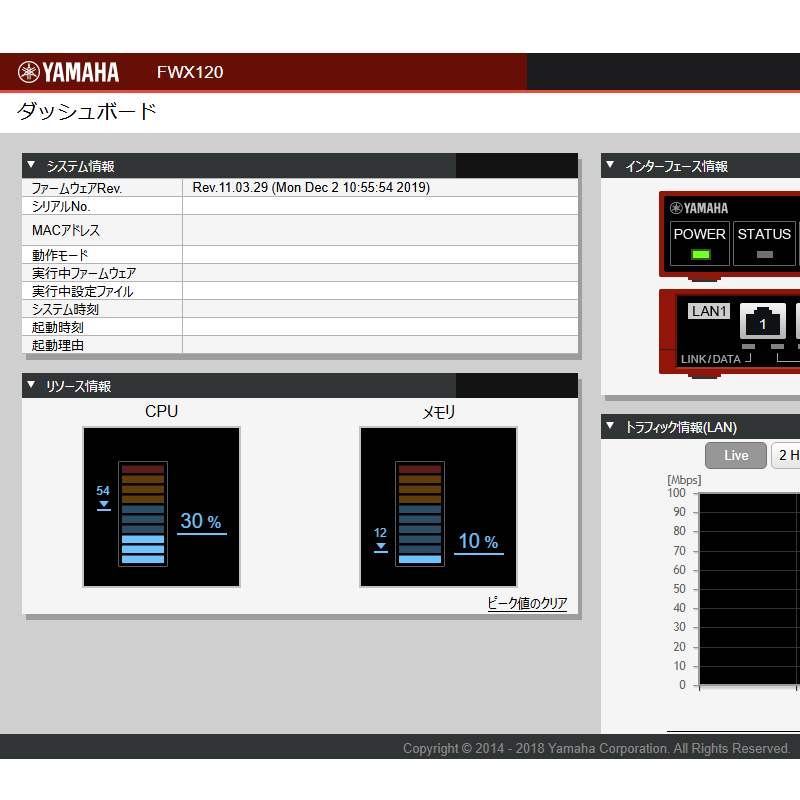Click the memory 10 % readout
The image size is (800, 800).
478,542
